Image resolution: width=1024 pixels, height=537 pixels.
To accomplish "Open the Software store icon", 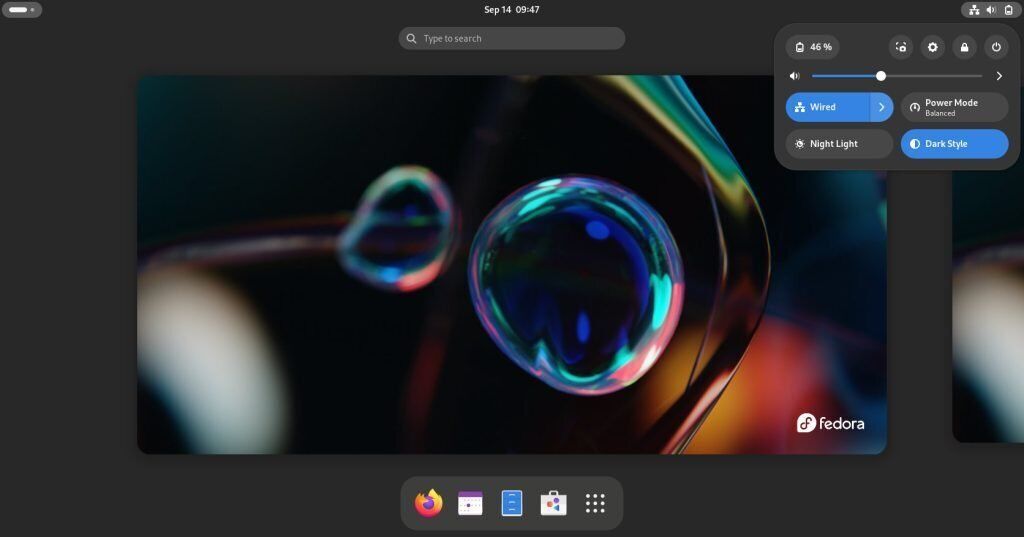I will pyautogui.click(x=554, y=503).
